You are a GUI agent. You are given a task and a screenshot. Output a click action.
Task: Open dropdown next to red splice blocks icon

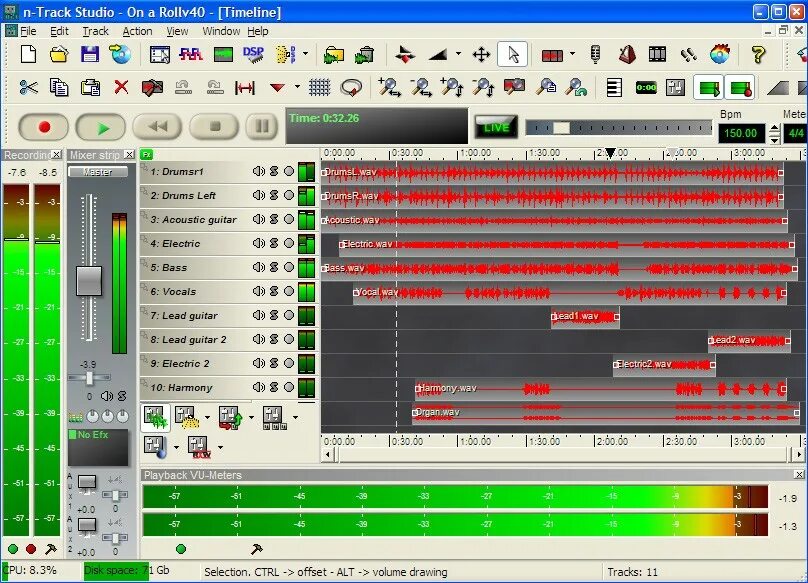click(573, 53)
